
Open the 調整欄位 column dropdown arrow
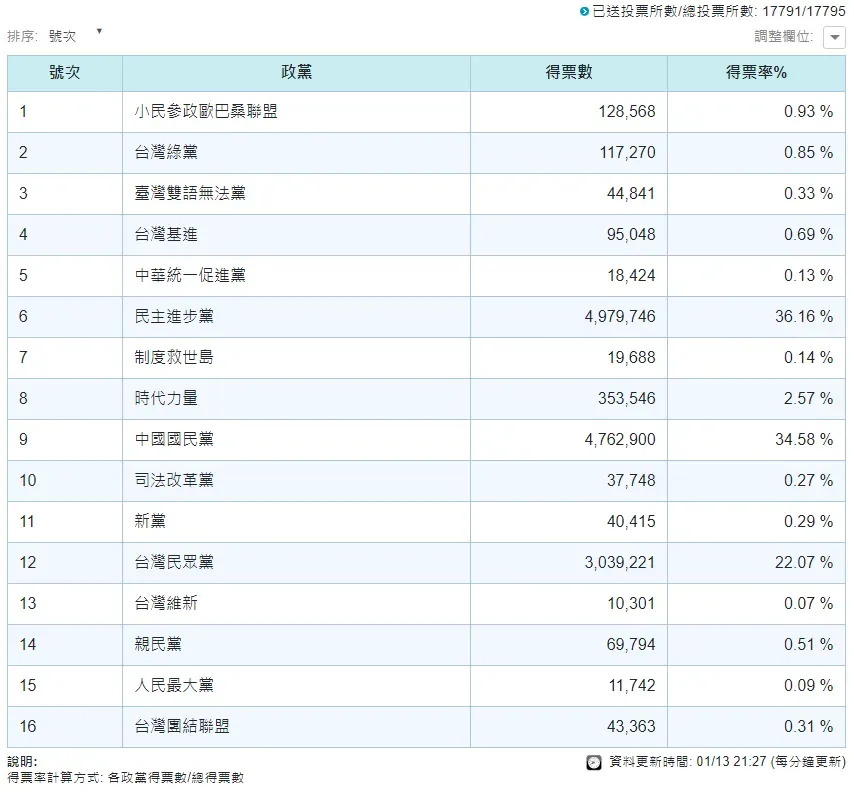point(834,38)
